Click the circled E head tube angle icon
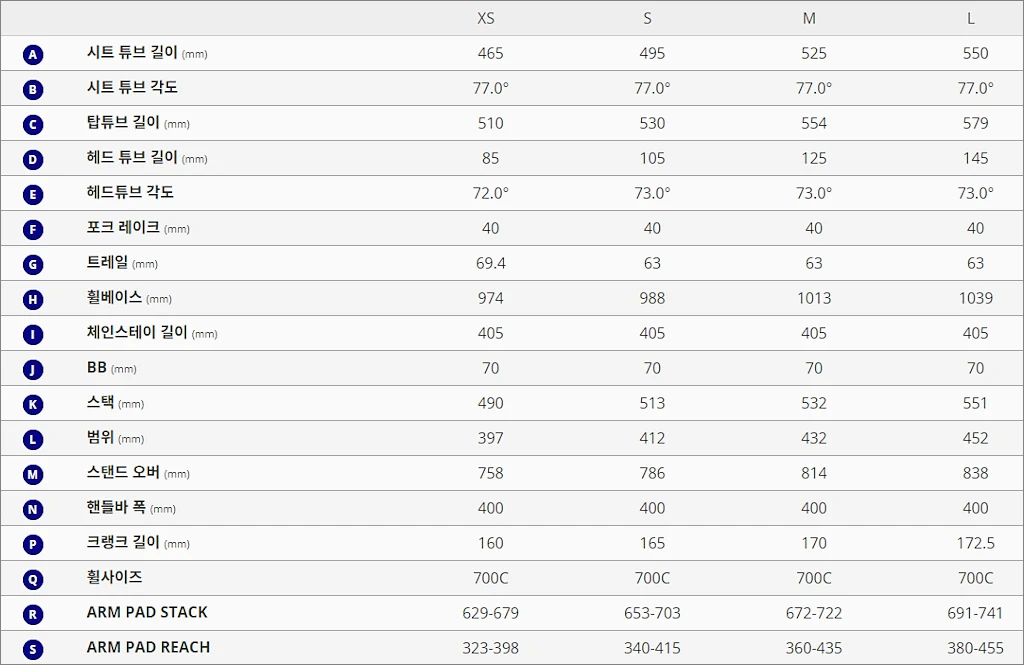The image size is (1024, 665). 33,195
